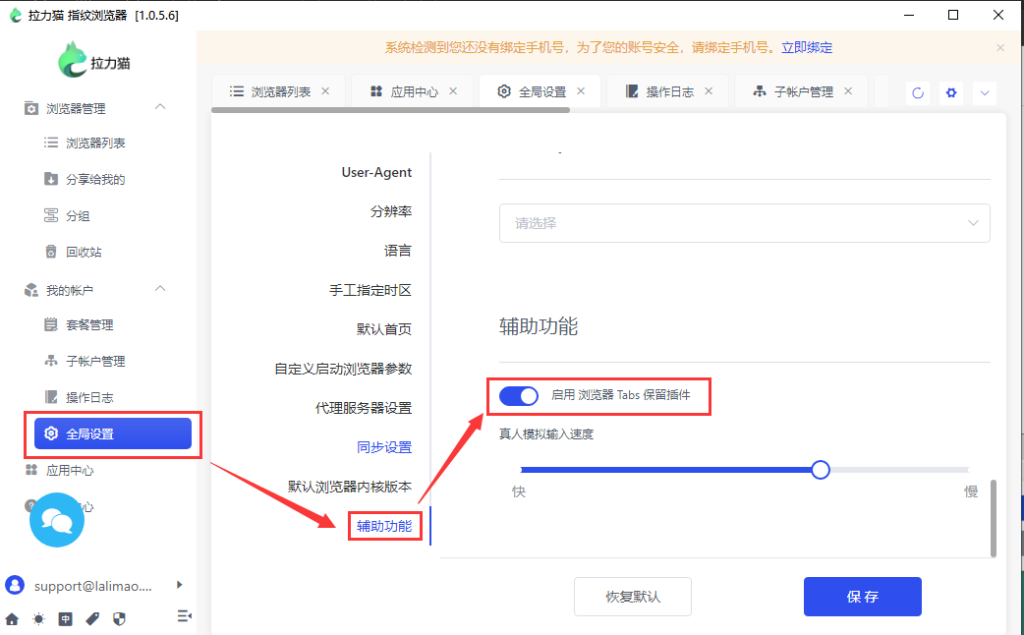Screen dimensions: 1024x635
Task: Click the 慢 label under the slider
Action: 971,491
